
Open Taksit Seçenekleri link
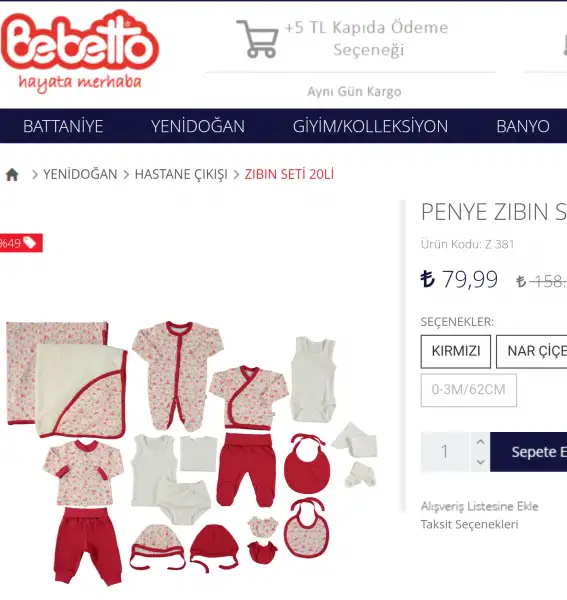click(x=469, y=524)
